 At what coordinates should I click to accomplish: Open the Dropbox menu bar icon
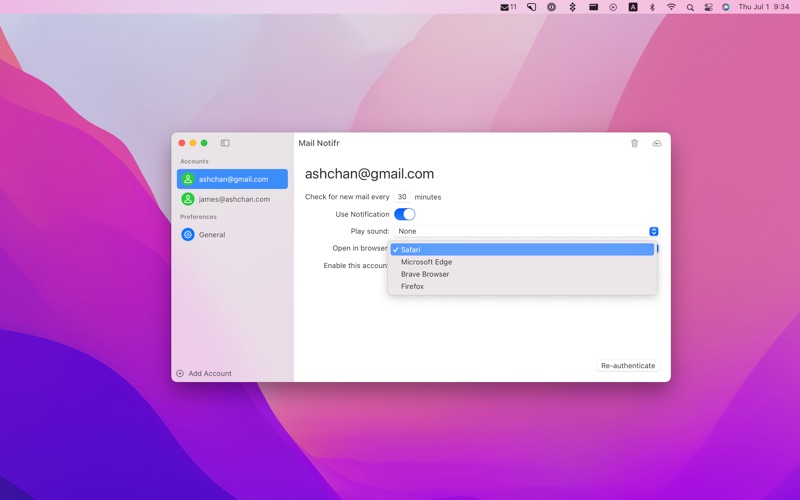coord(572,7)
